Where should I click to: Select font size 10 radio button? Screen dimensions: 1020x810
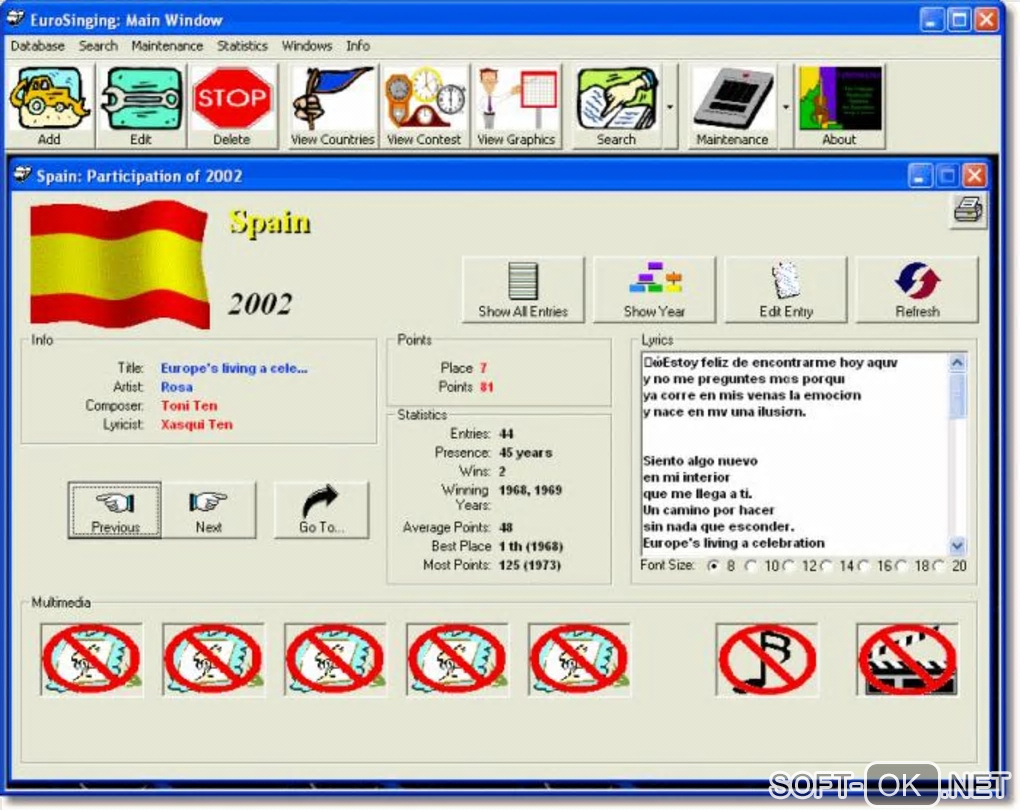point(751,566)
